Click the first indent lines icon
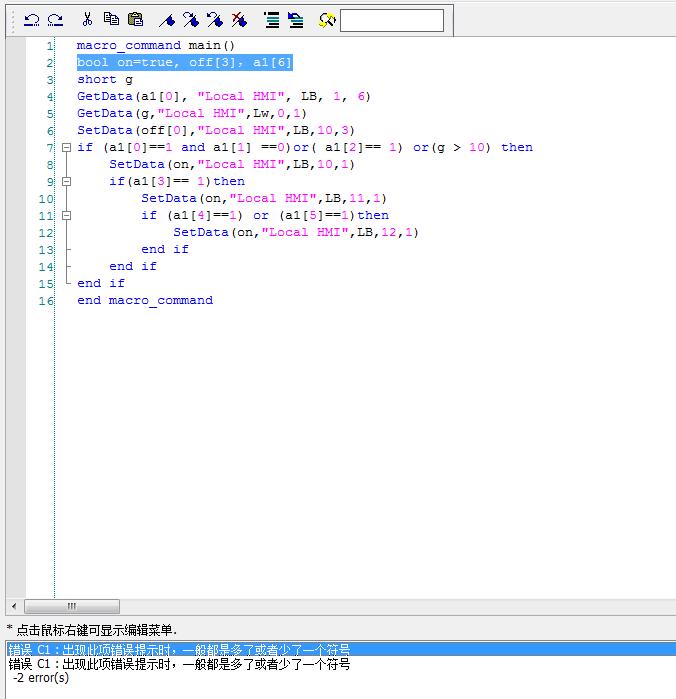Screen dimensions: 676x699 [x=271, y=20]
